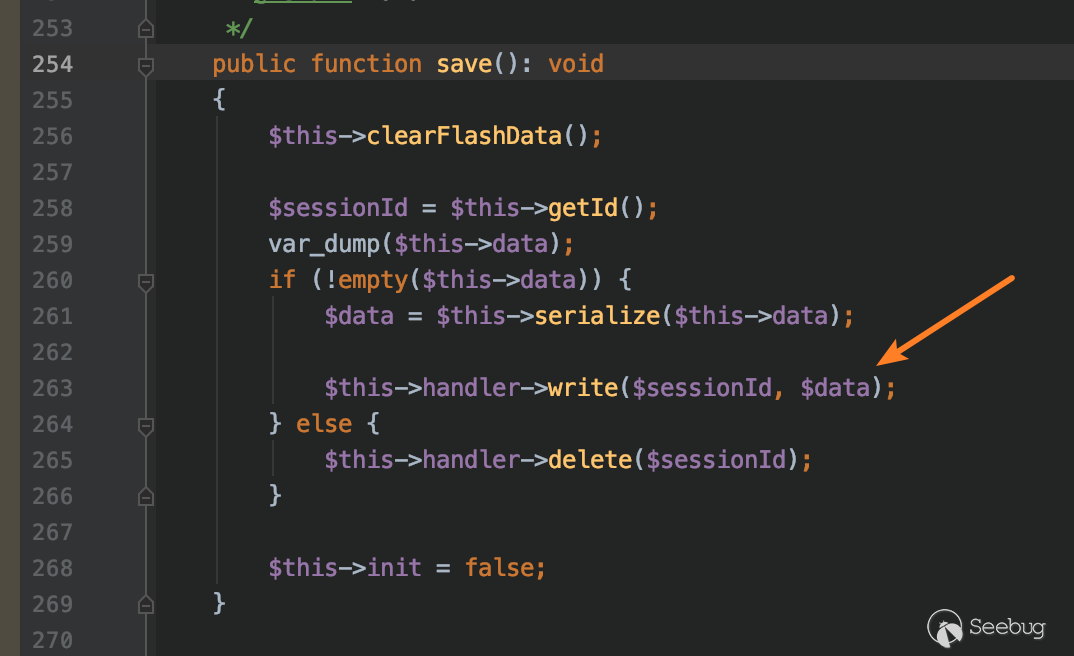This screenshot has height=656, width=1074.
Task: Click the Seebug bug logo icon
Action: [945, 627]
